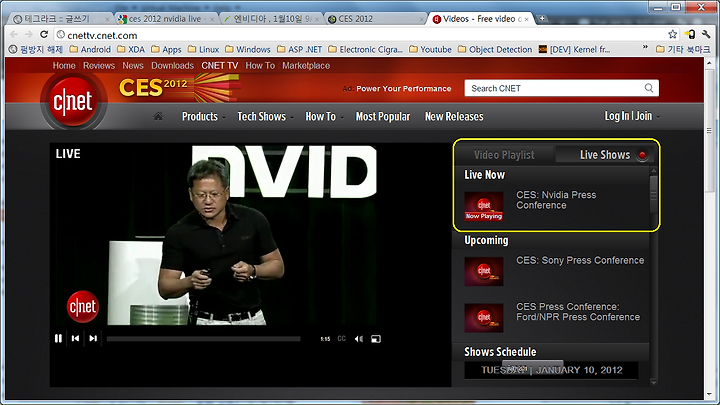Open the Windows bookmarks folder

(248, 50)
